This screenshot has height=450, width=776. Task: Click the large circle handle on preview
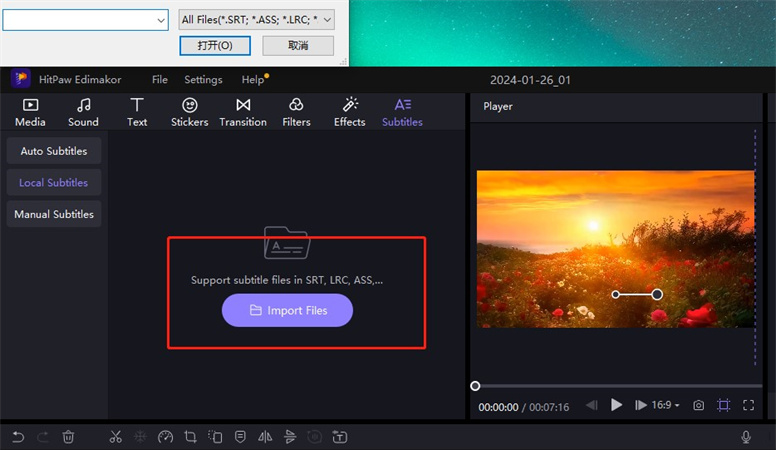657,295
